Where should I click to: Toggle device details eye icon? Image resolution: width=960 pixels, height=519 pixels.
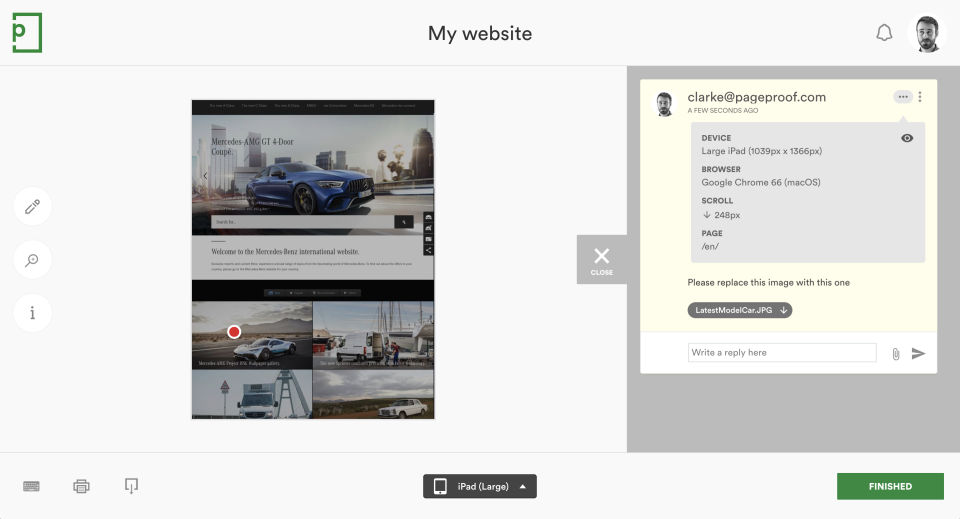click(x=907, y=138)
